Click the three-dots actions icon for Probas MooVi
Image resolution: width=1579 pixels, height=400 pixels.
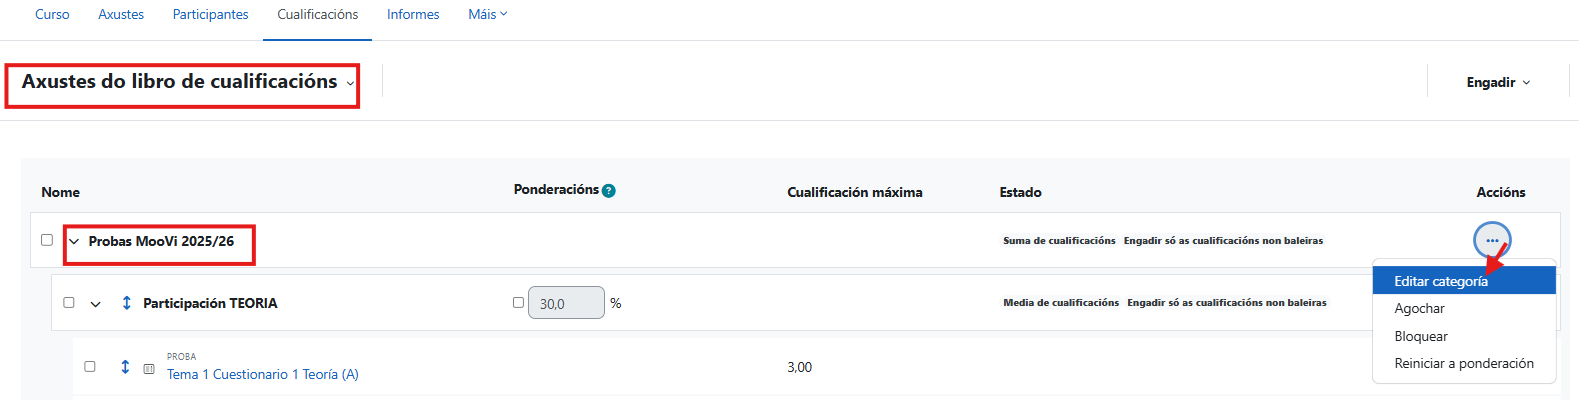click(1492, 240)
